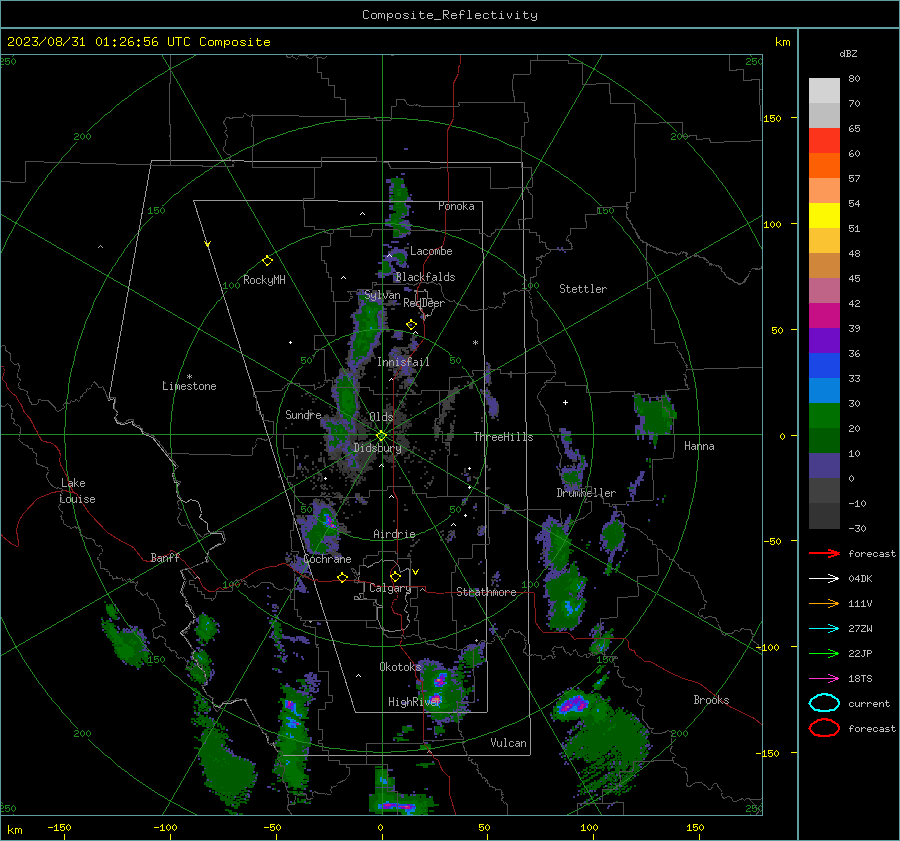Click the Composite_Reflectivity title
The image size is (900, 841).
(449, 15)
